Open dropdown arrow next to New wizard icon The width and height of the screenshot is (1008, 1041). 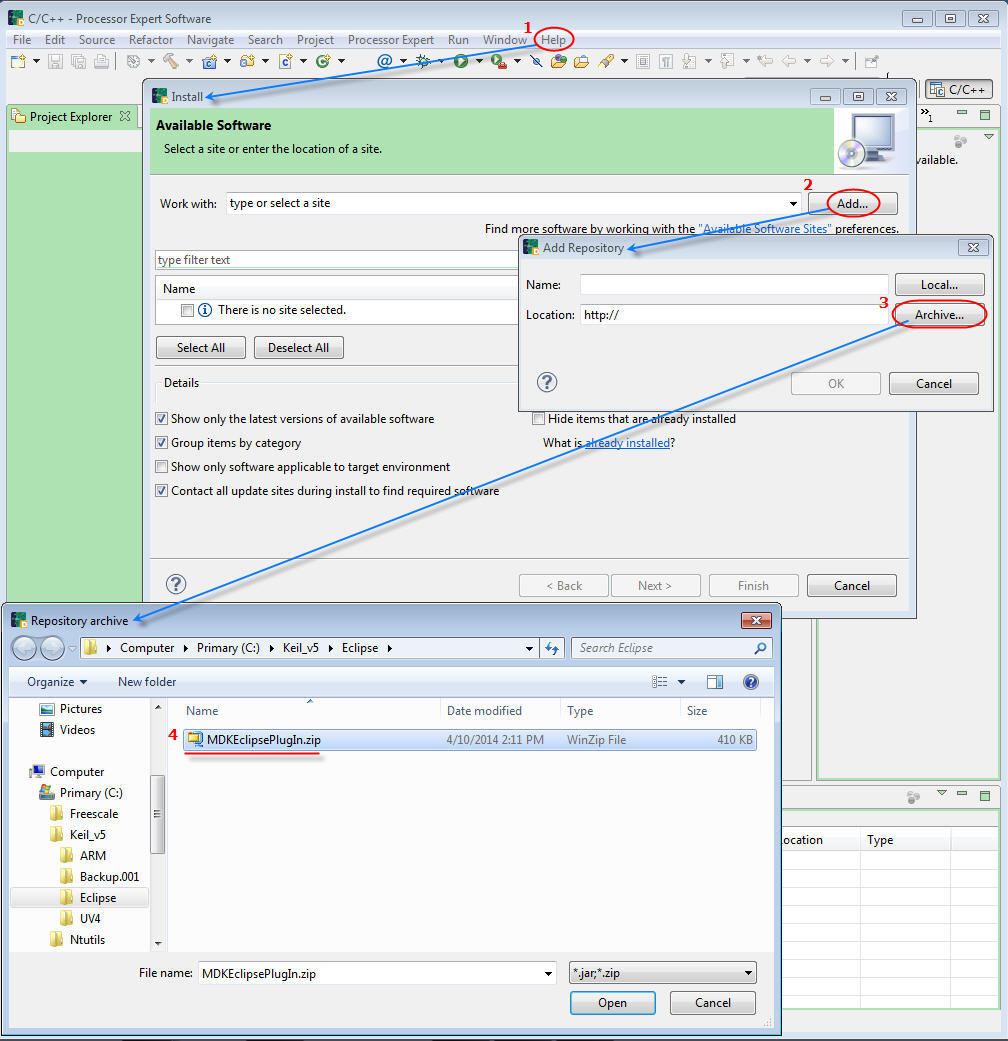click(37, 62)
